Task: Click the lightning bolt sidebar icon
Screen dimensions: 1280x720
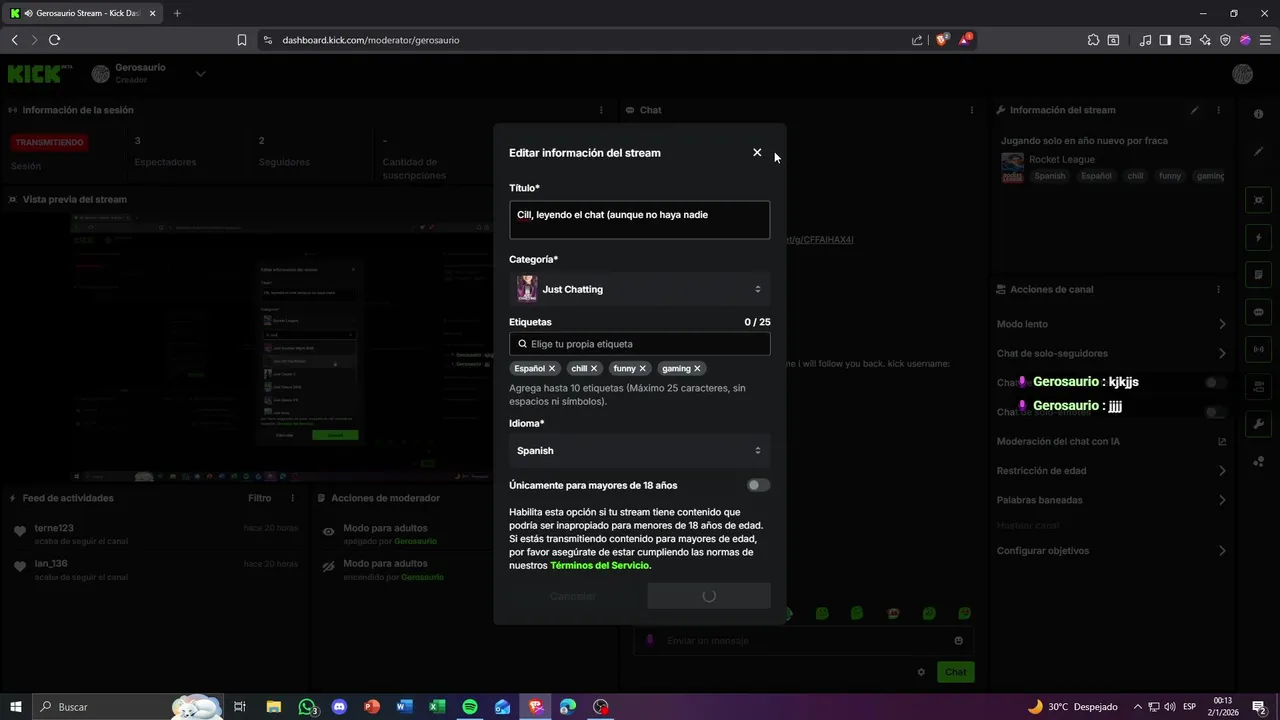Action: click(x=1258, y=238)
